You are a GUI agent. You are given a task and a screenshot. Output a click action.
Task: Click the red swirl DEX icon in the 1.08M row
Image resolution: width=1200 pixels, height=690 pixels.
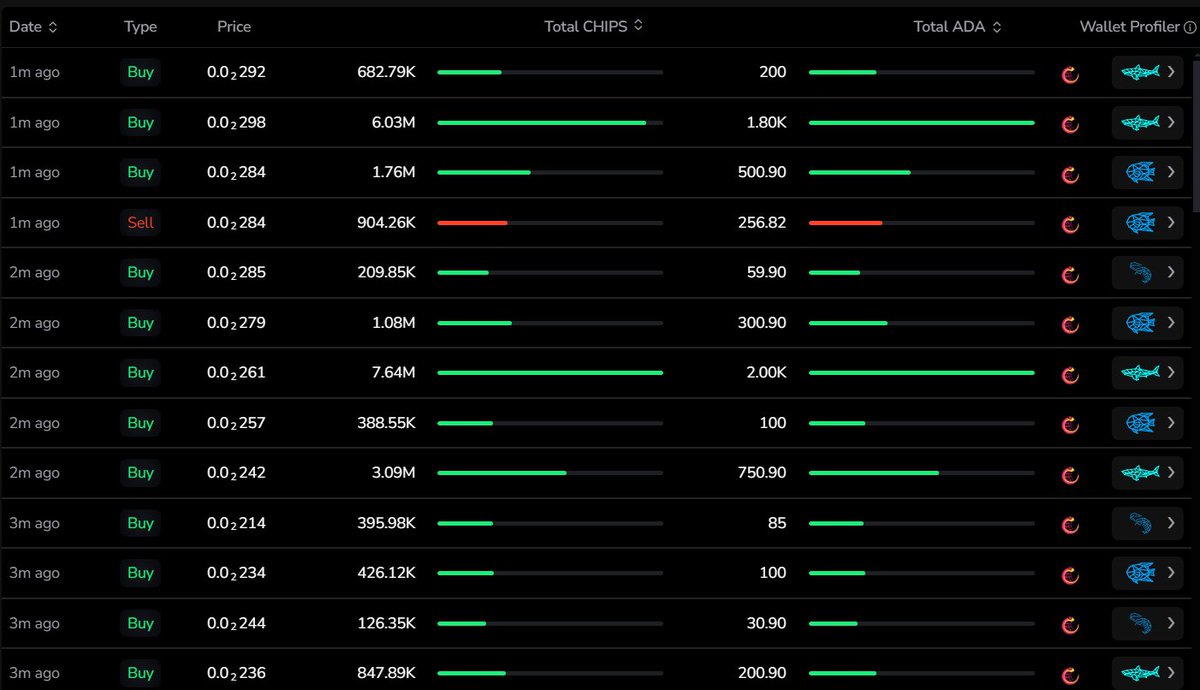(x=1070, y=323)
